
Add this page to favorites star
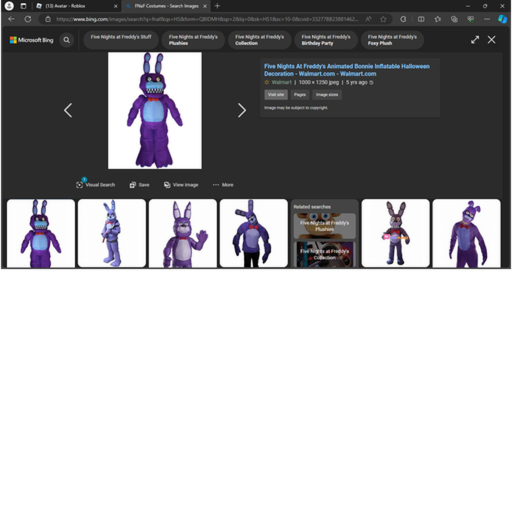click(383, 19)
